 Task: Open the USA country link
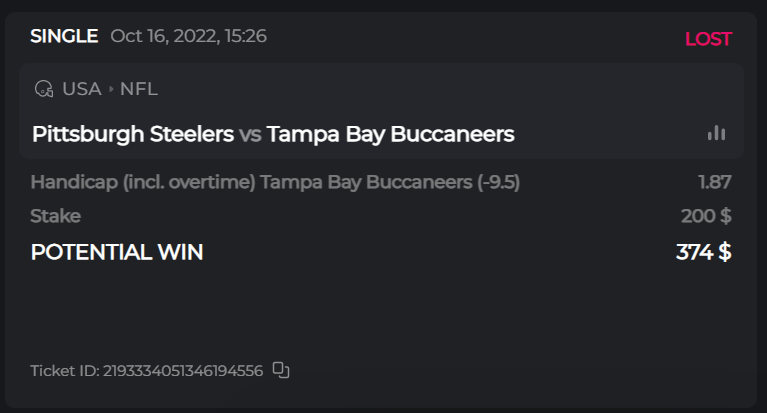[x=81, y=89]
